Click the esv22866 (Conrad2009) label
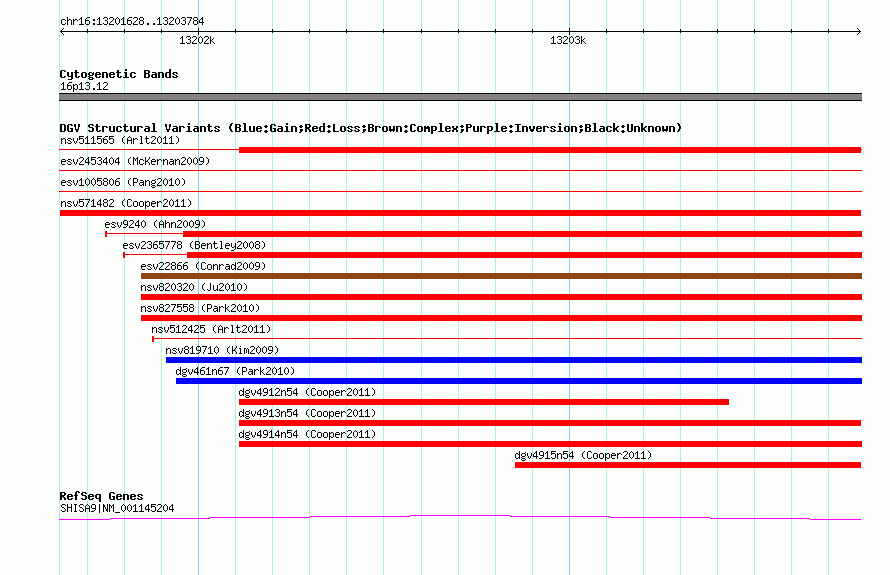This screenshot has height=575, width=890. click(x=203, y=266)
